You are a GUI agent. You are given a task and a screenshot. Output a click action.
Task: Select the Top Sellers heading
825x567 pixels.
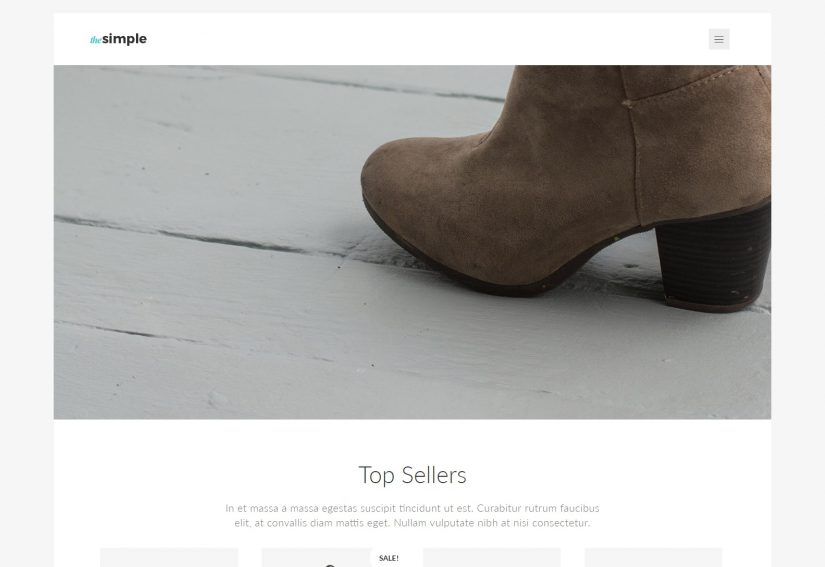412,475
